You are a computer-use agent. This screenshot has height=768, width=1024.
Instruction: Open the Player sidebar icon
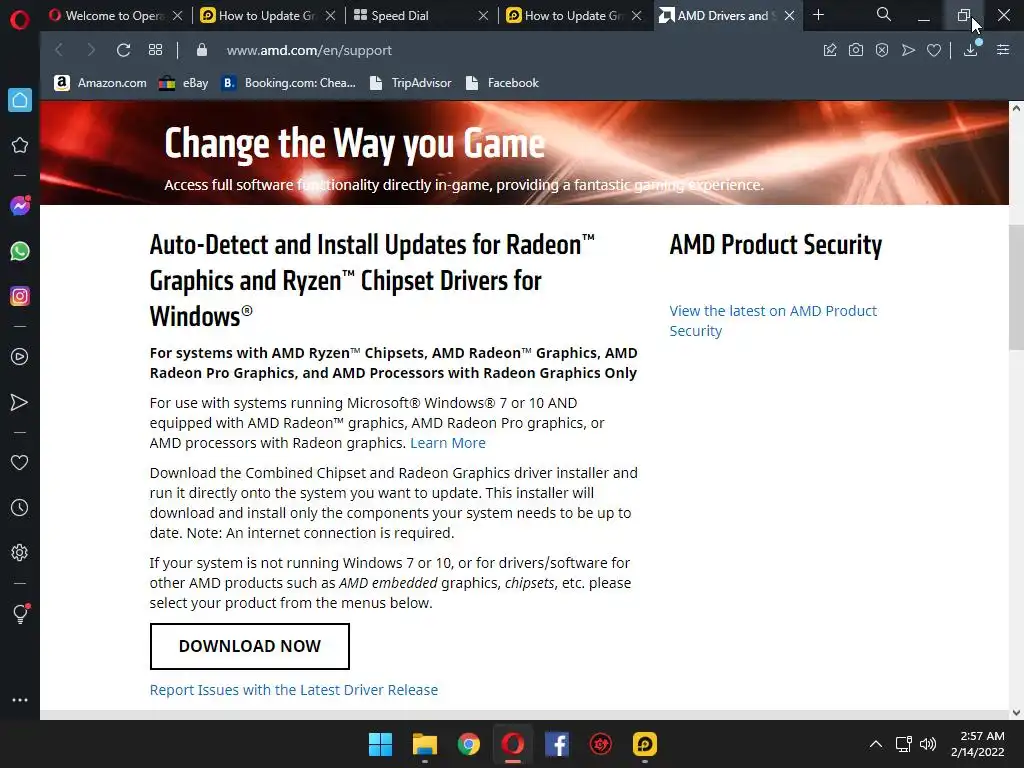[20, 357]
